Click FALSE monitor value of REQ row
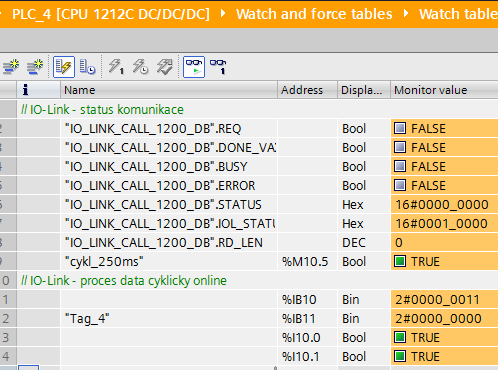 click(x=444, y=128)
